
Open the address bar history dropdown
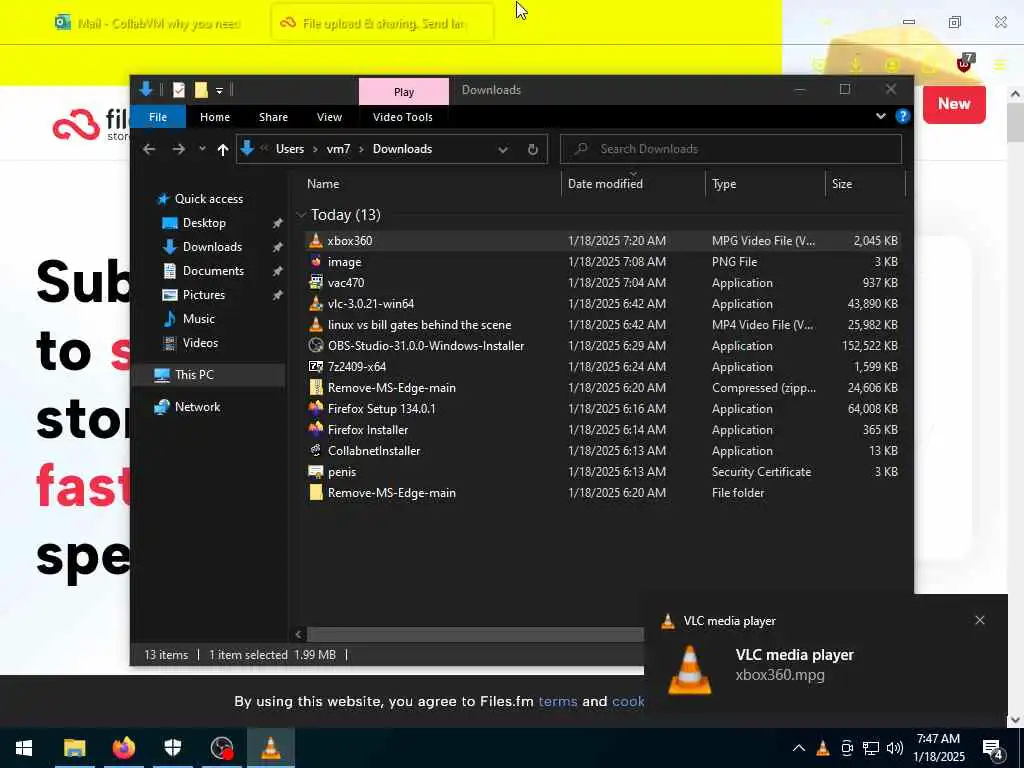click(503, 150)
